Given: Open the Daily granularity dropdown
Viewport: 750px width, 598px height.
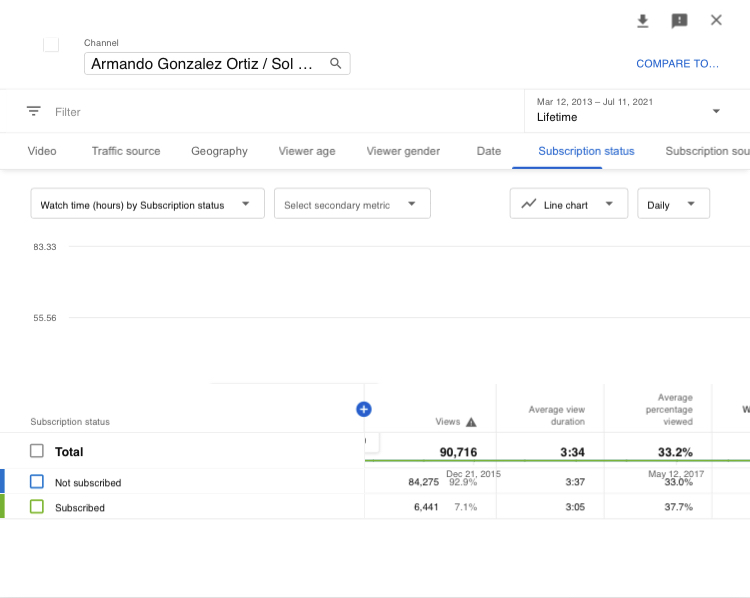Looking at the screenshot, I should point(672,204).
